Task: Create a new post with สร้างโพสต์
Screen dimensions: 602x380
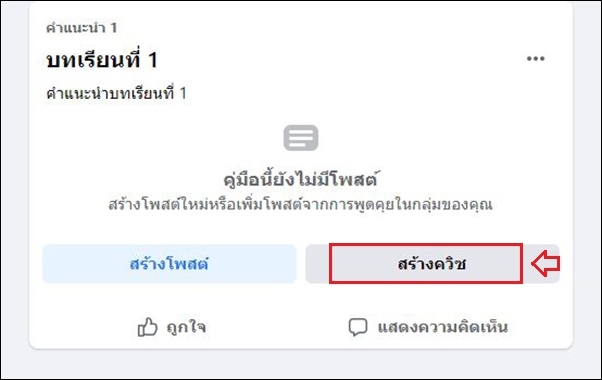Action: pyautogui.click(x=169, y=264)
